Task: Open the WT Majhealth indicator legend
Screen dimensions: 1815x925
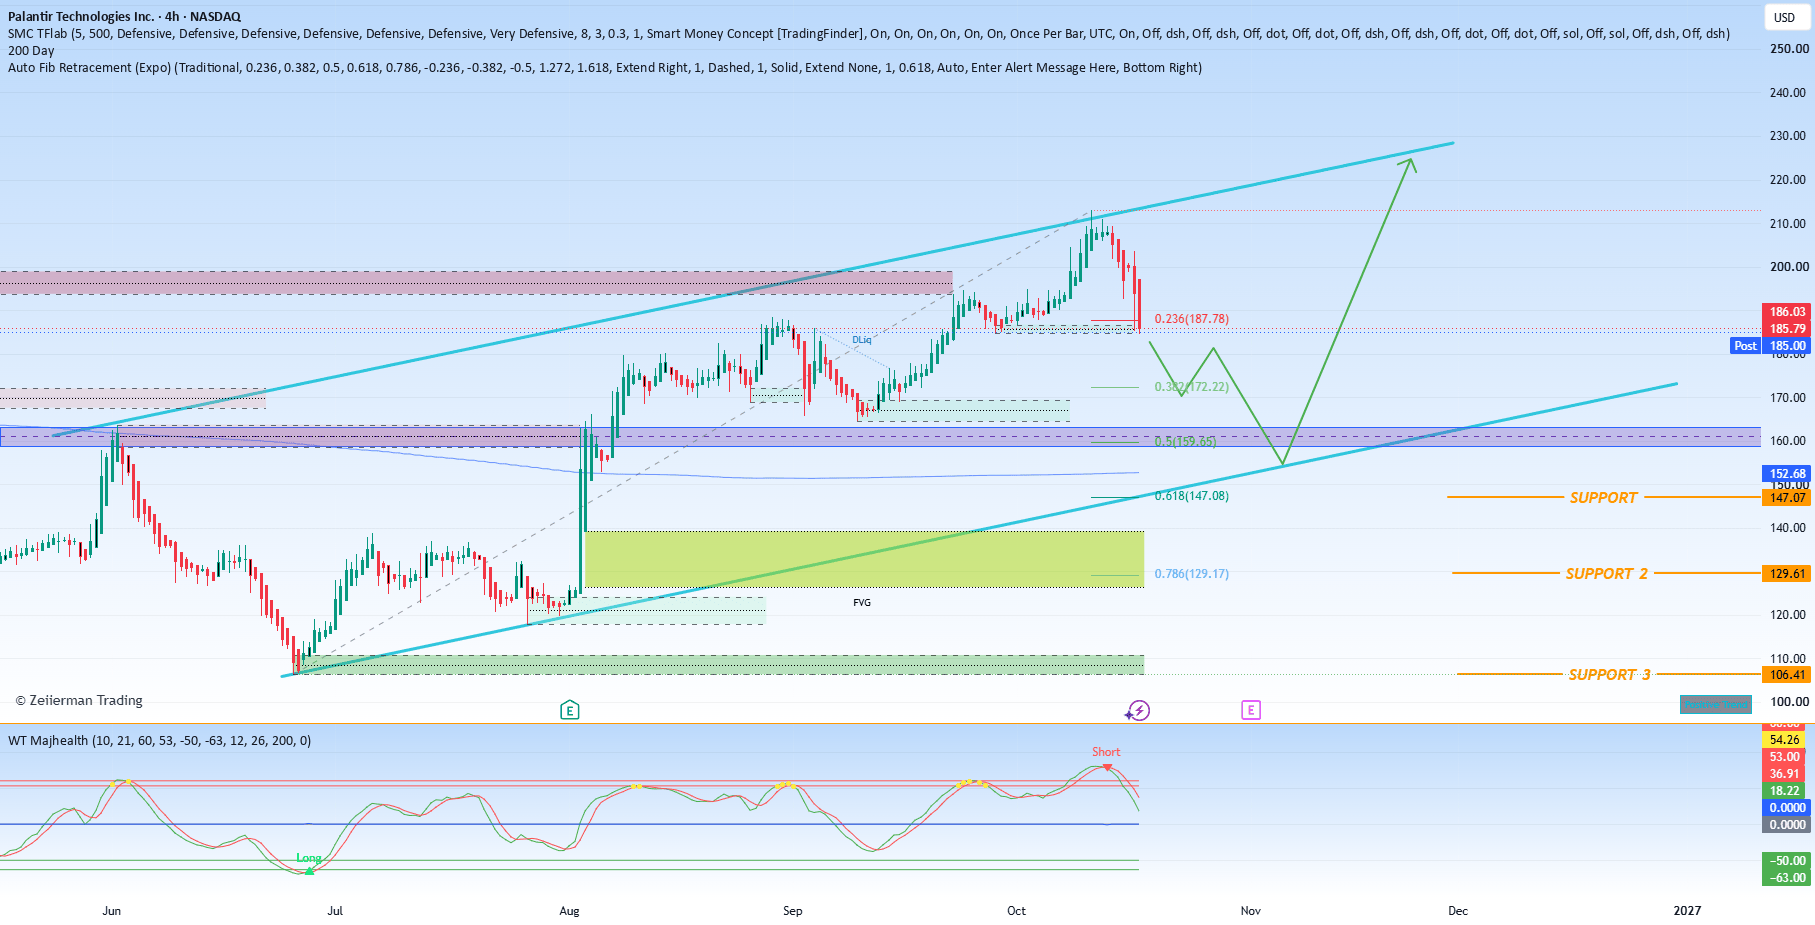Action: pyautogui.click(x=160, y=741)
